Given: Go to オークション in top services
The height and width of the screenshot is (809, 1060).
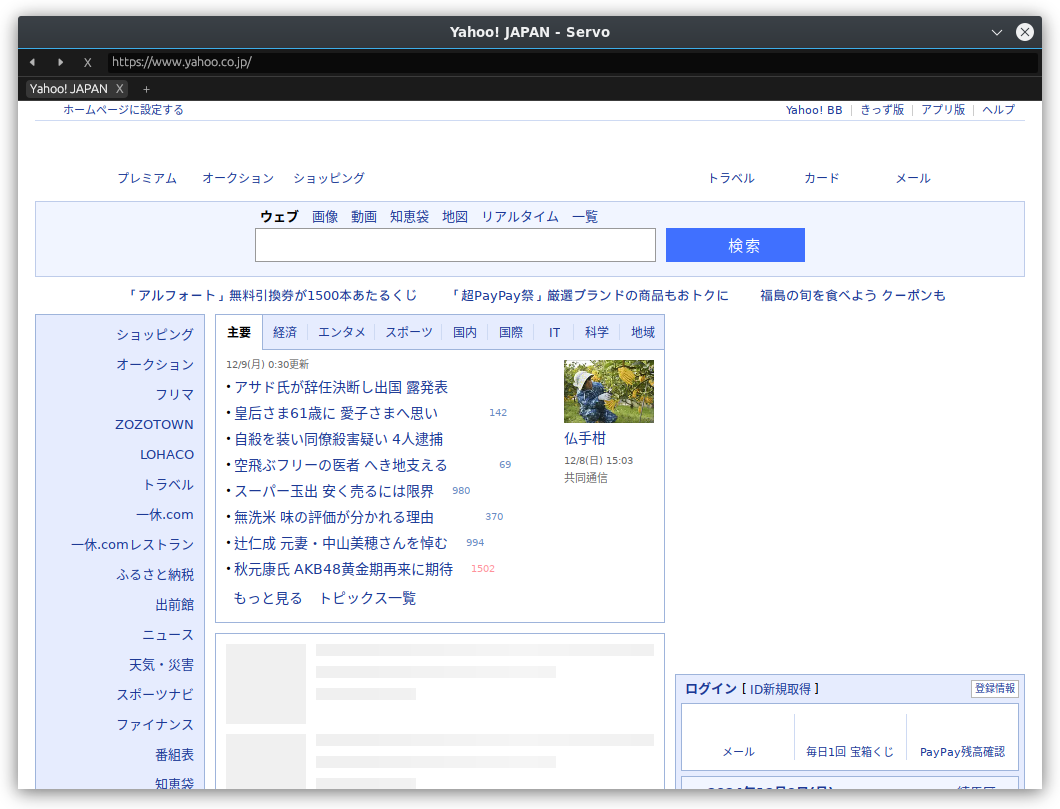Looking at the screenshot, I should (x=238, y=178).
